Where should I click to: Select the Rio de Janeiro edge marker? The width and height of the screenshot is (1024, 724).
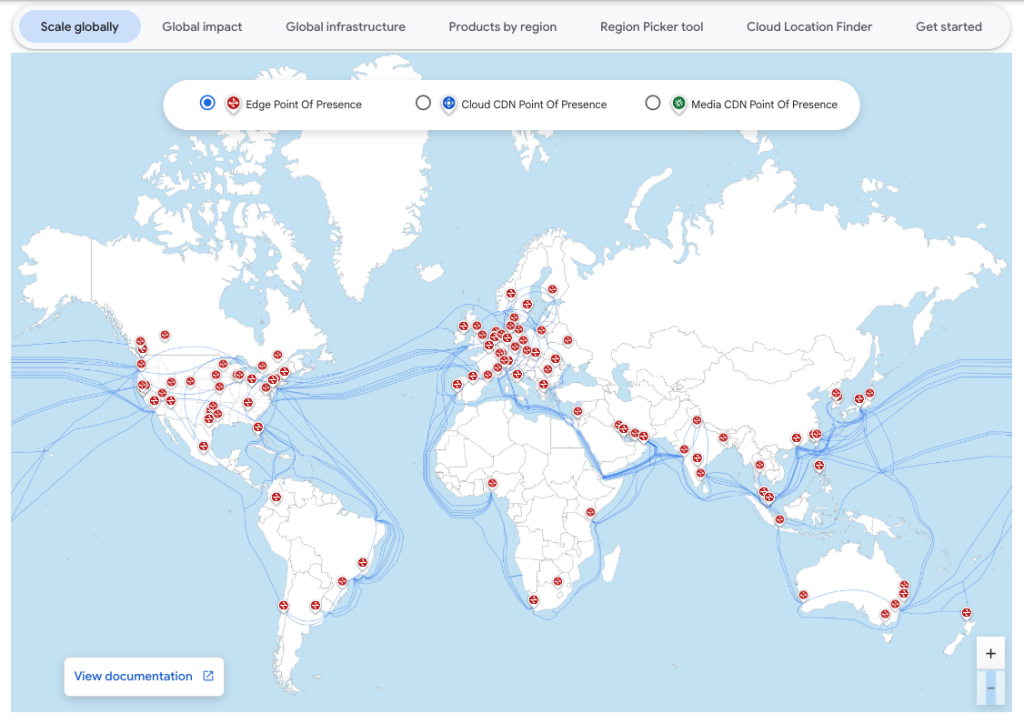click(x=362, y=563)
